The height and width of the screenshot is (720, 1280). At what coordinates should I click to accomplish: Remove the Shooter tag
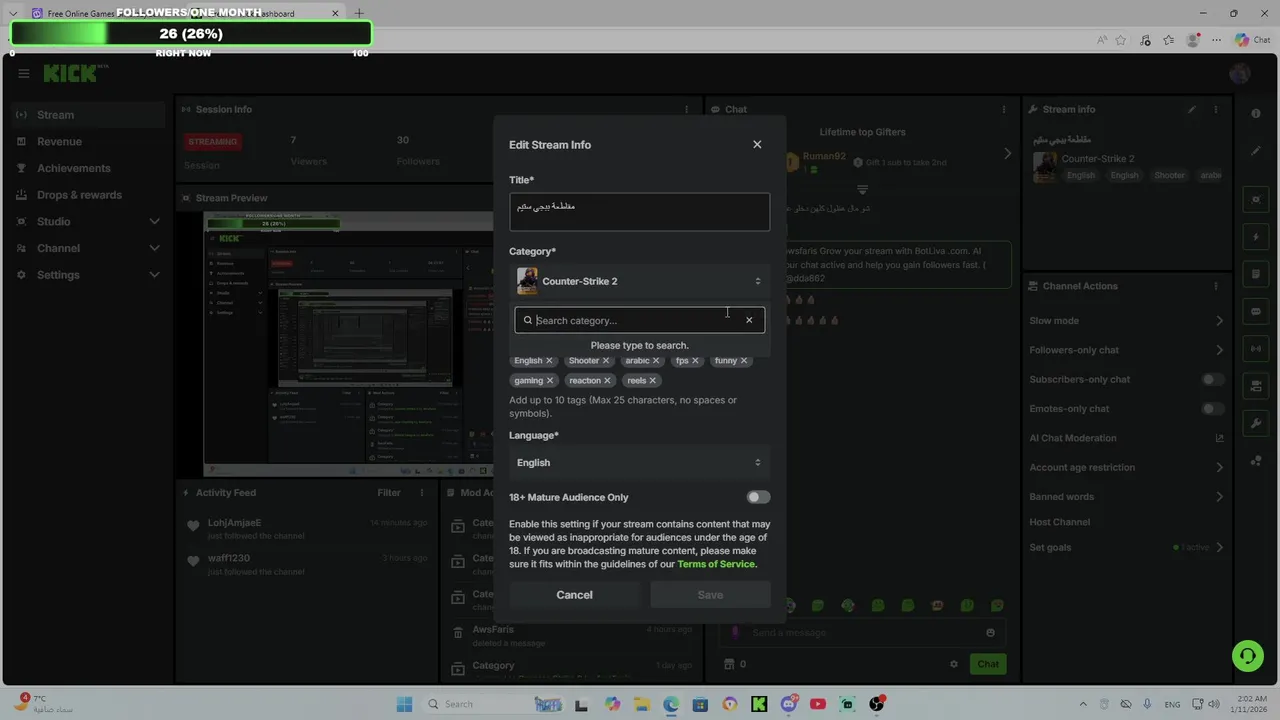pyautogui.click(x=606, y=361)
